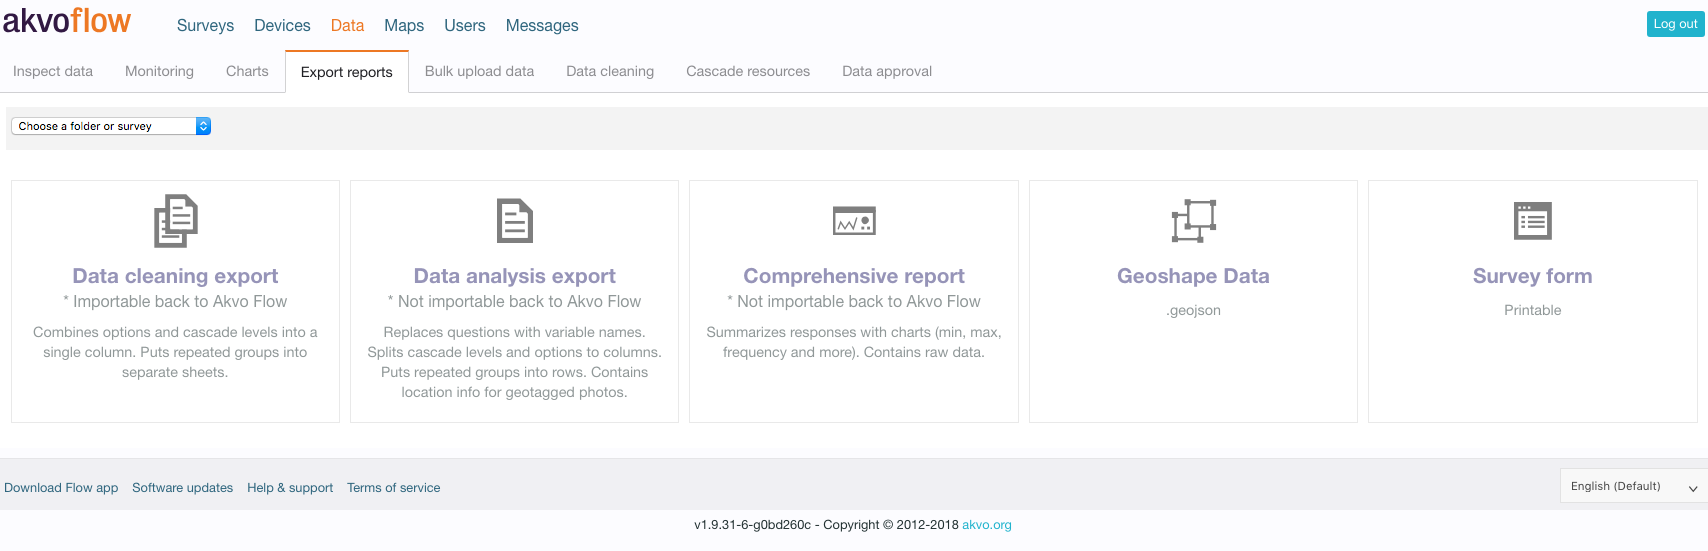The height and width of the screenshot is (551, 1708).
Task: Open the Terms of service link
Action: point(394,488)
